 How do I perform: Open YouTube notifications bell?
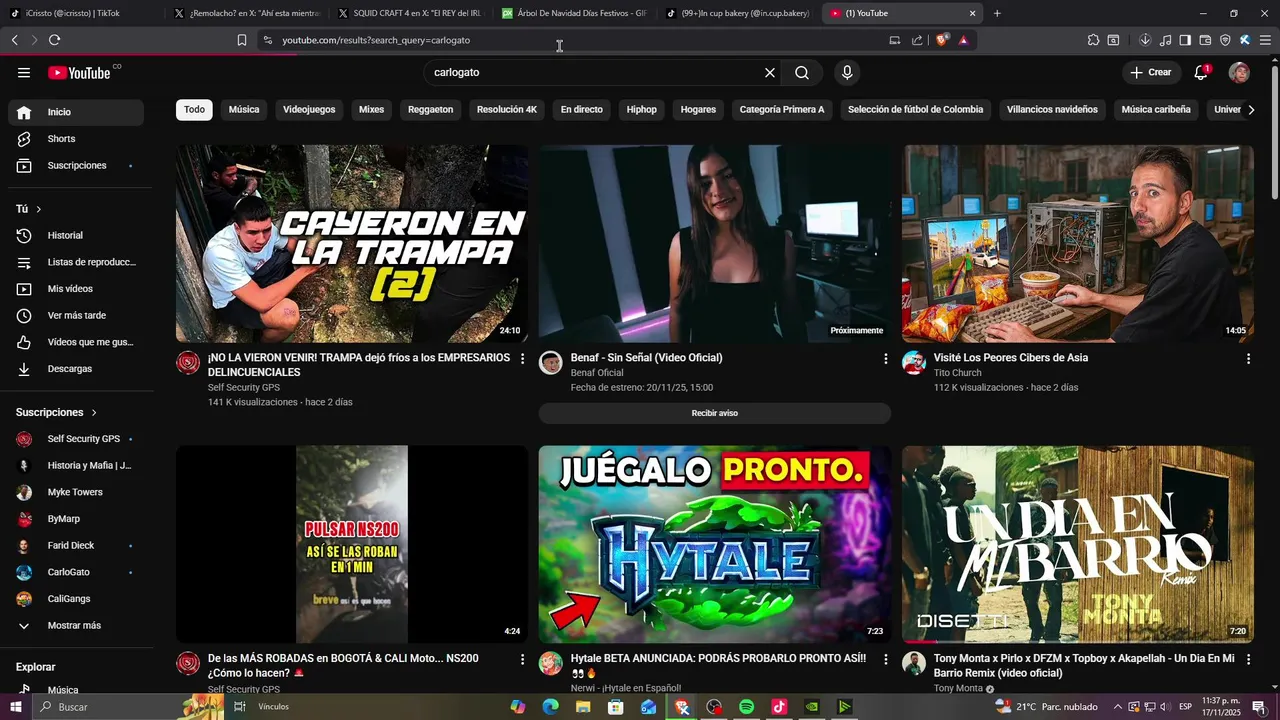click(1201, 72)
